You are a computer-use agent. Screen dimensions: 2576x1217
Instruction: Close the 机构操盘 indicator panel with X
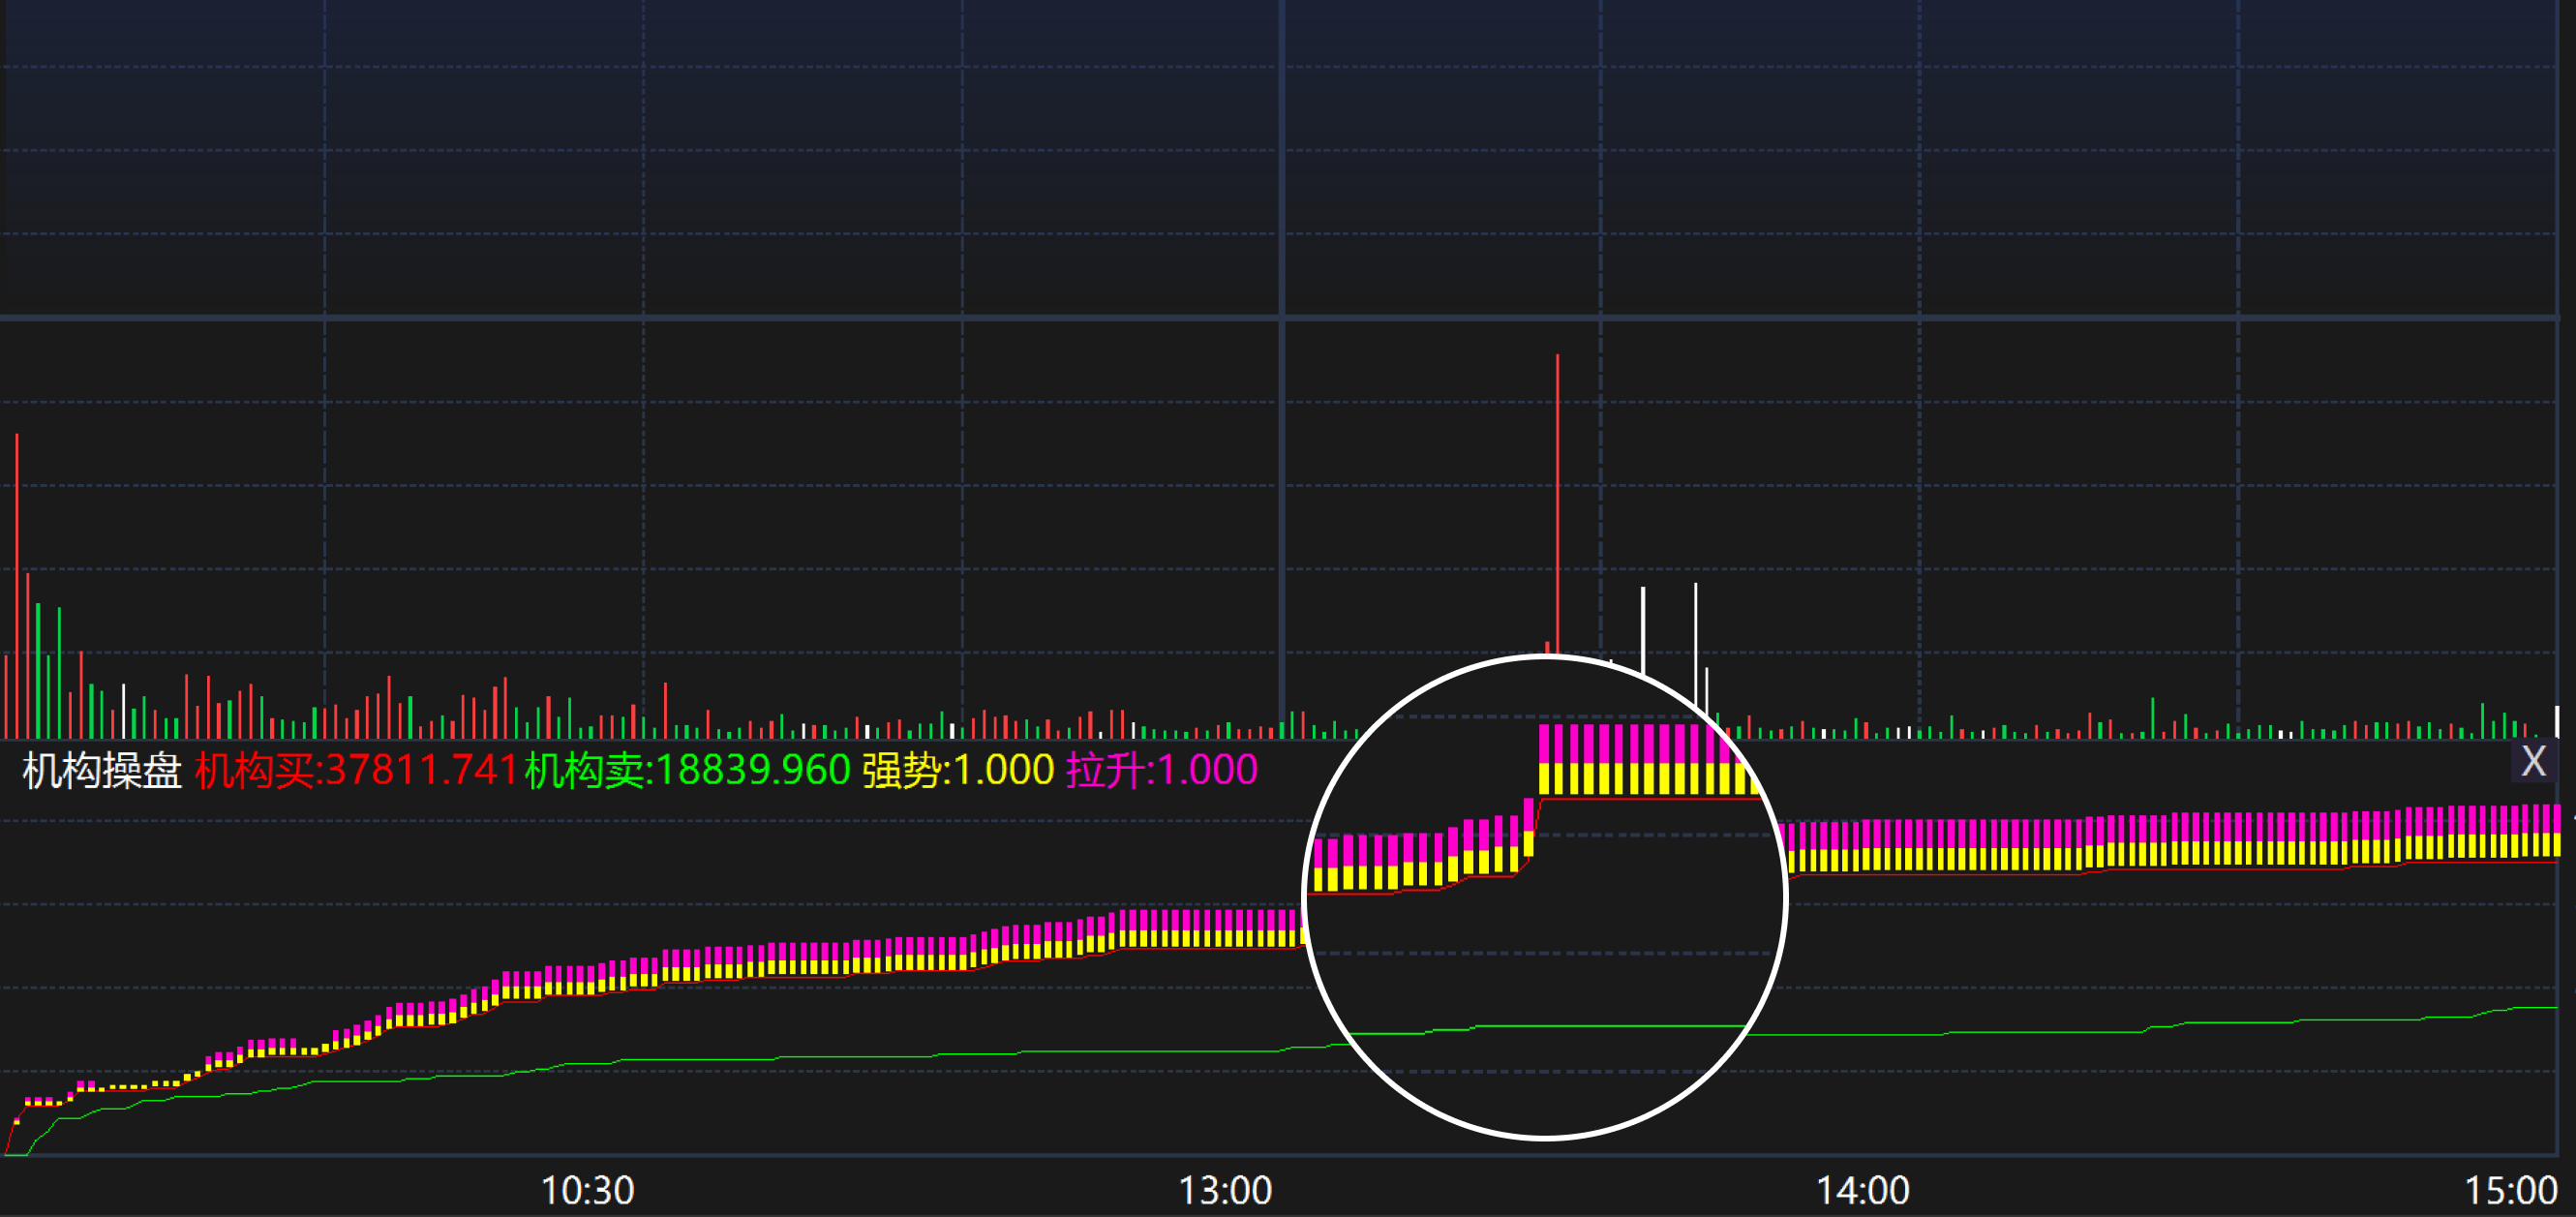pyautogui.click(x=2533, y=762)
